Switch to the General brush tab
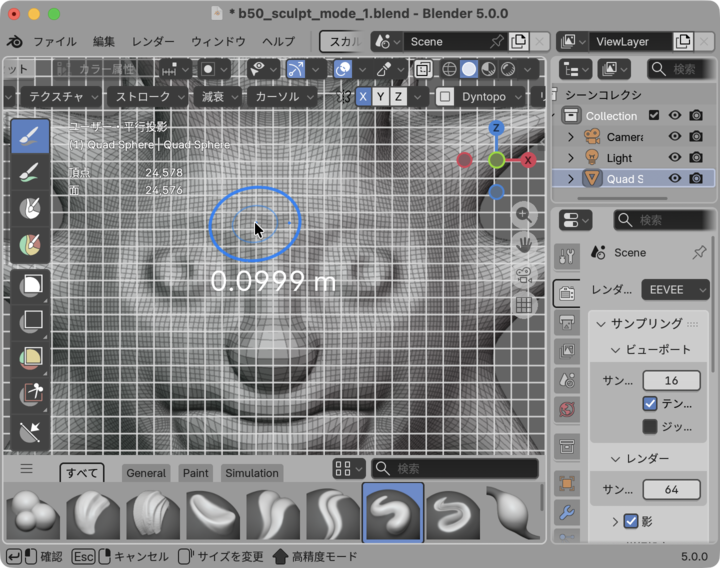Image resolution: width=720 pixels, height=568 pixels. 146,473
